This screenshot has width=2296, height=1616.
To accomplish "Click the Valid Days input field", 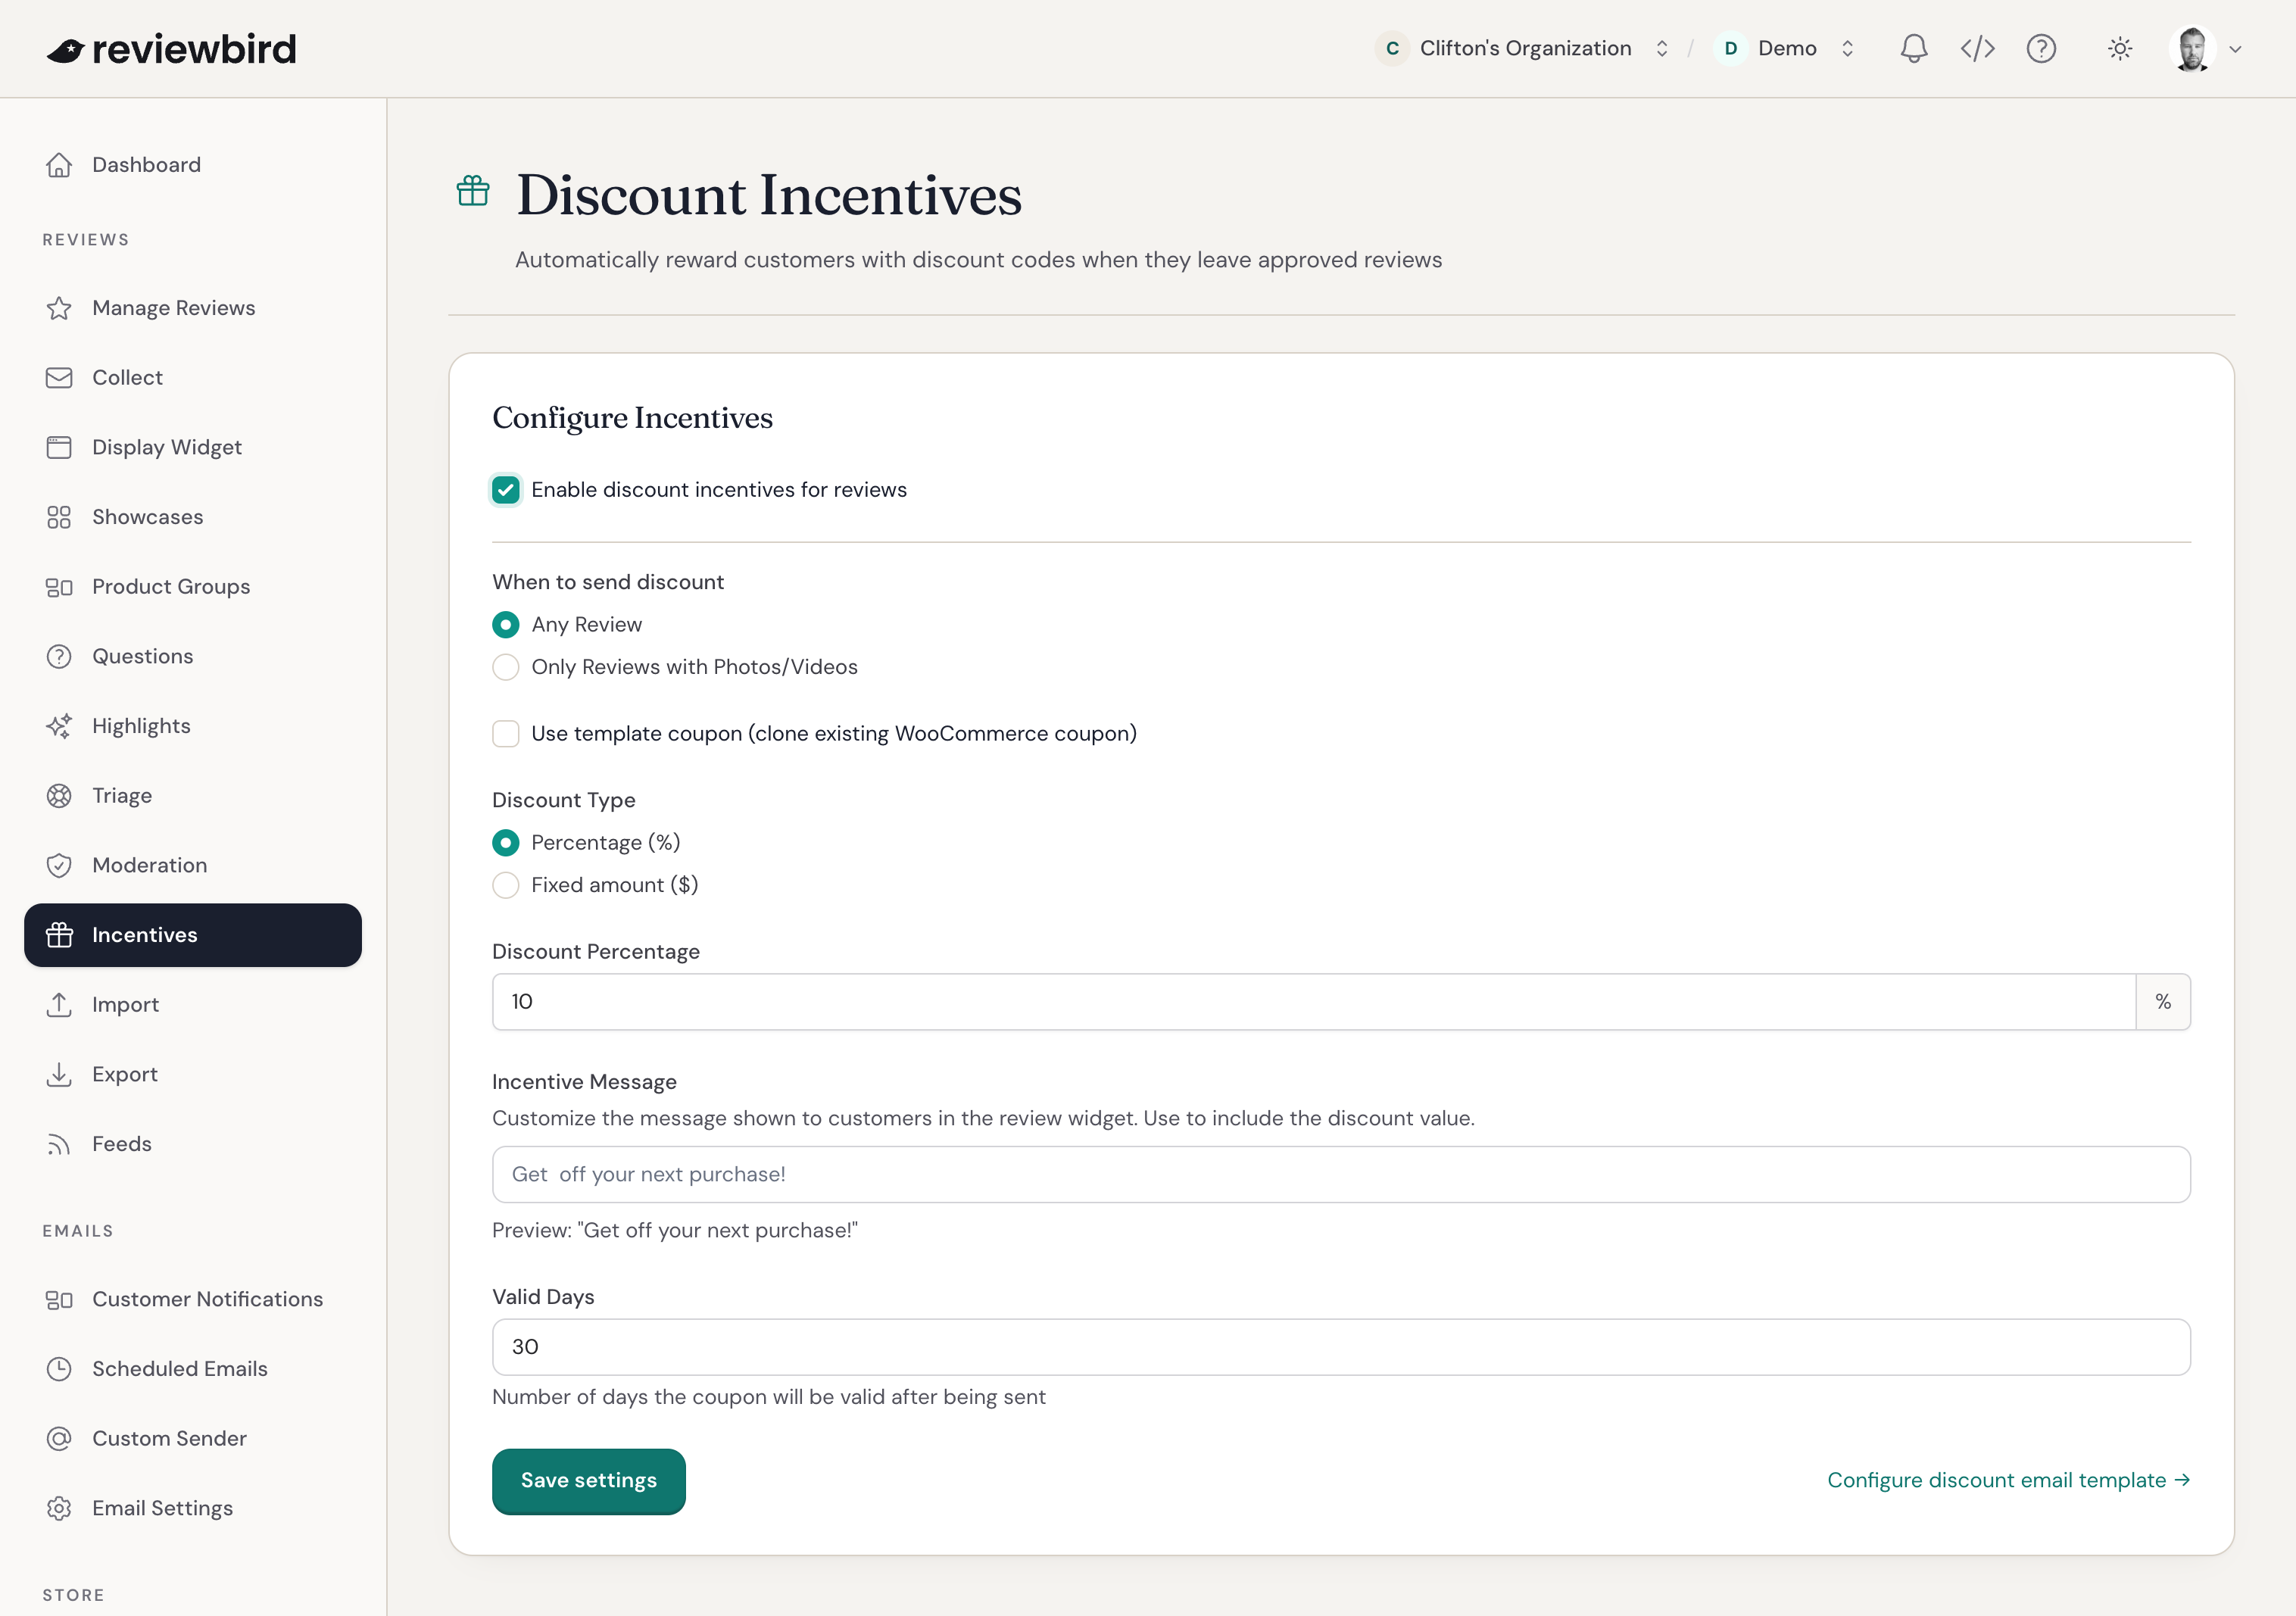I will point(1341,1347).
